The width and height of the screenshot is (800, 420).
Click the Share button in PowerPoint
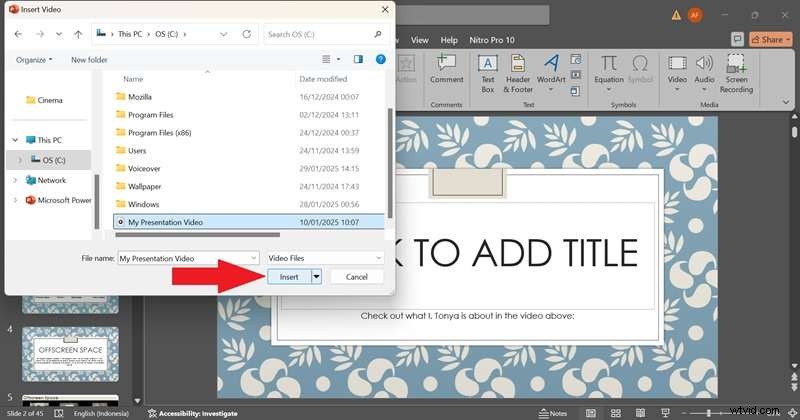pyautogui.click(x=770, y=39)
